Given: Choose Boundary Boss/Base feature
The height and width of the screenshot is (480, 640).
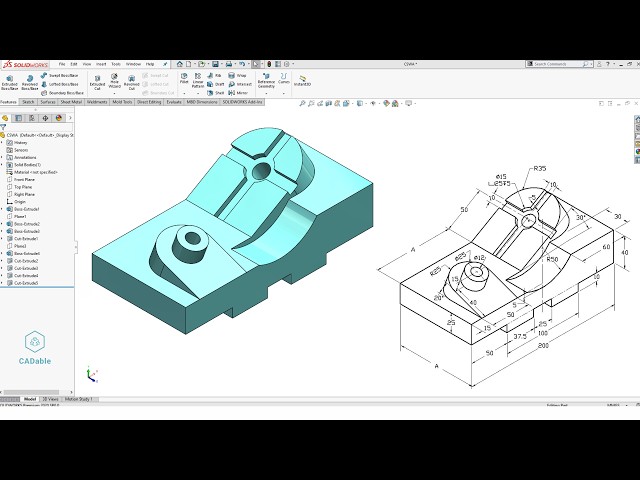Looking at the screenshot, I should coord(62,93).
